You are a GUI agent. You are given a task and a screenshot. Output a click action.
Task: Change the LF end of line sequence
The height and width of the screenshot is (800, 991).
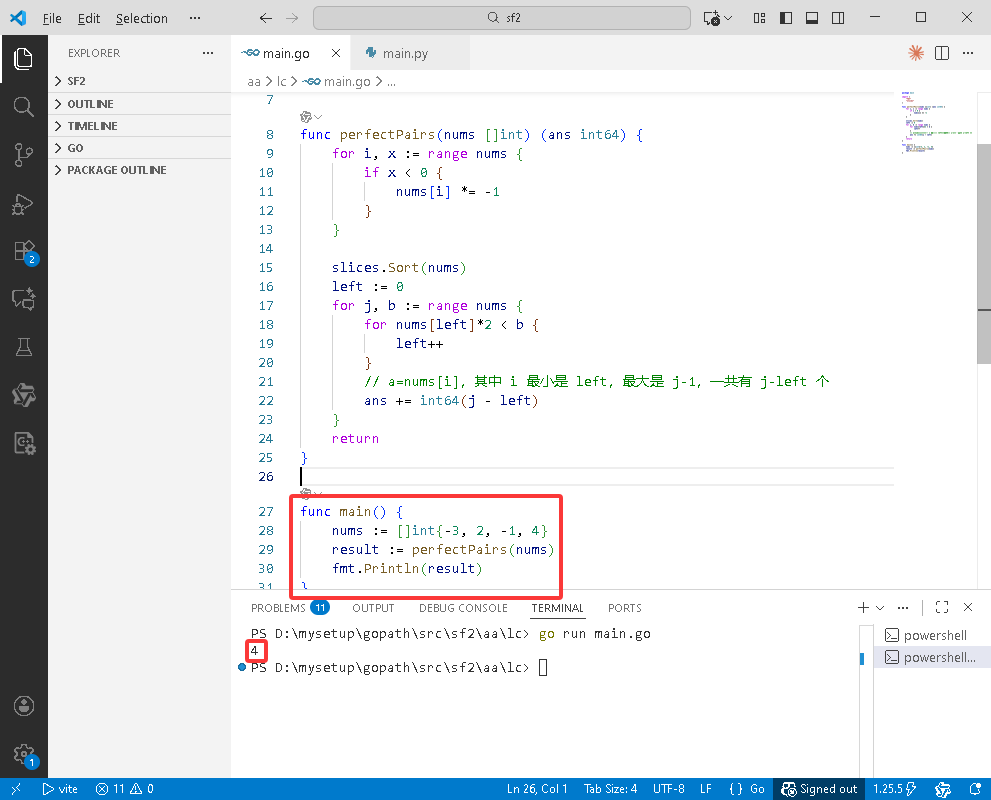[x=705, y=789]
